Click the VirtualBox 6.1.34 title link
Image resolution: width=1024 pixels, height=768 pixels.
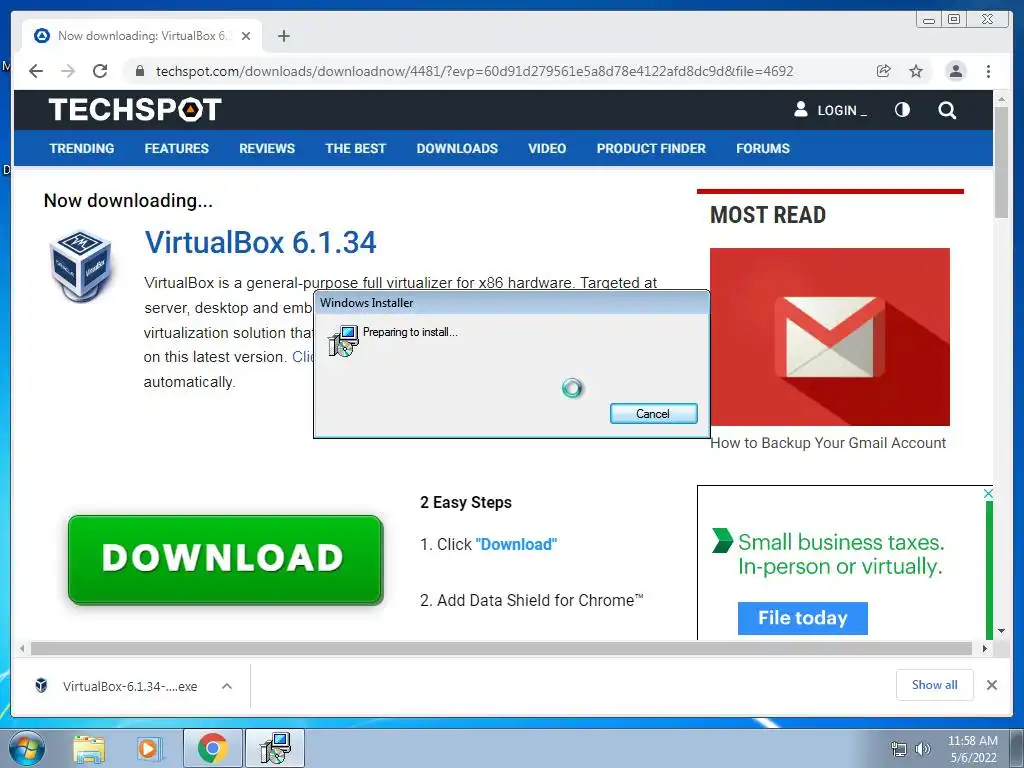pos(261,242)
